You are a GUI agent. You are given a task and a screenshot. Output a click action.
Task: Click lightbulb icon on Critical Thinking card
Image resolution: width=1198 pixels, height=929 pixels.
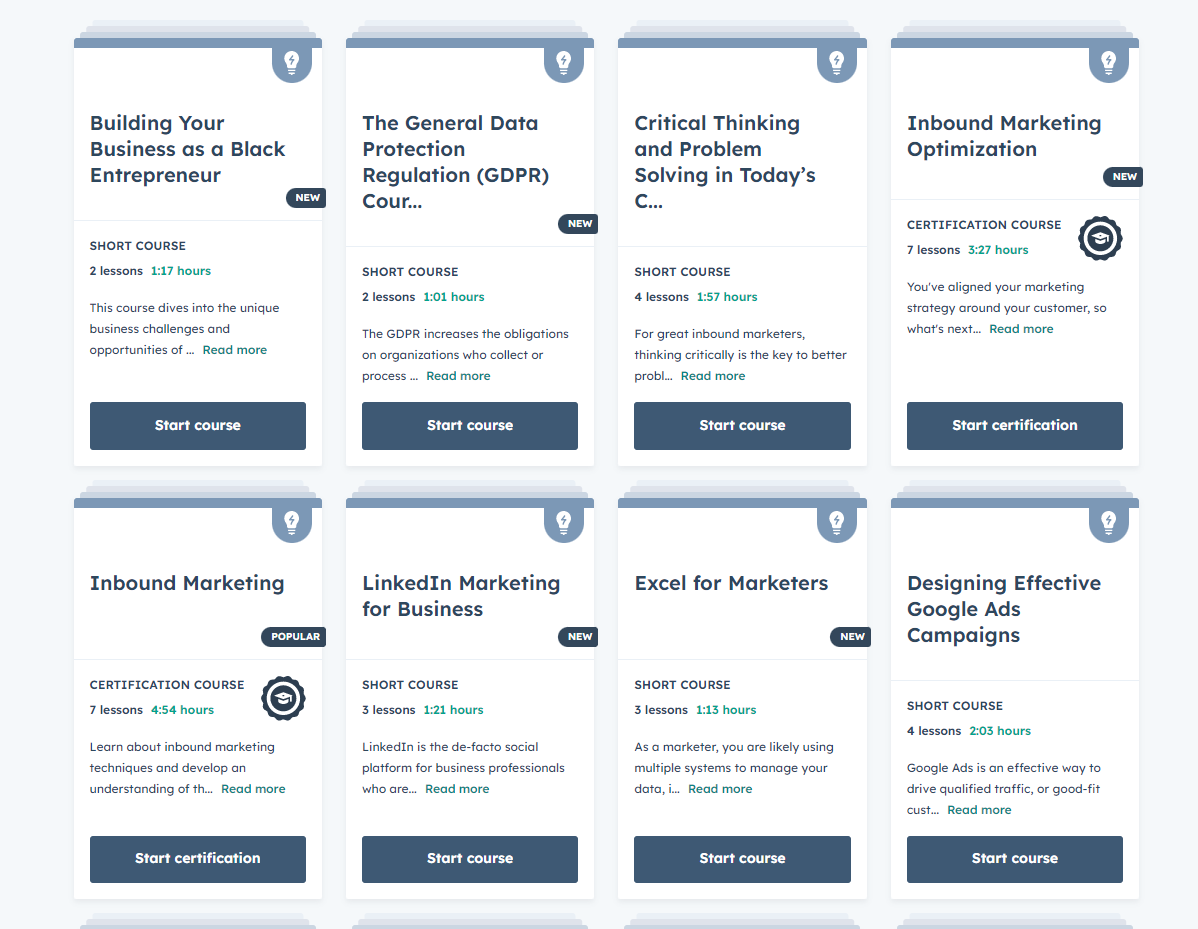836,62
